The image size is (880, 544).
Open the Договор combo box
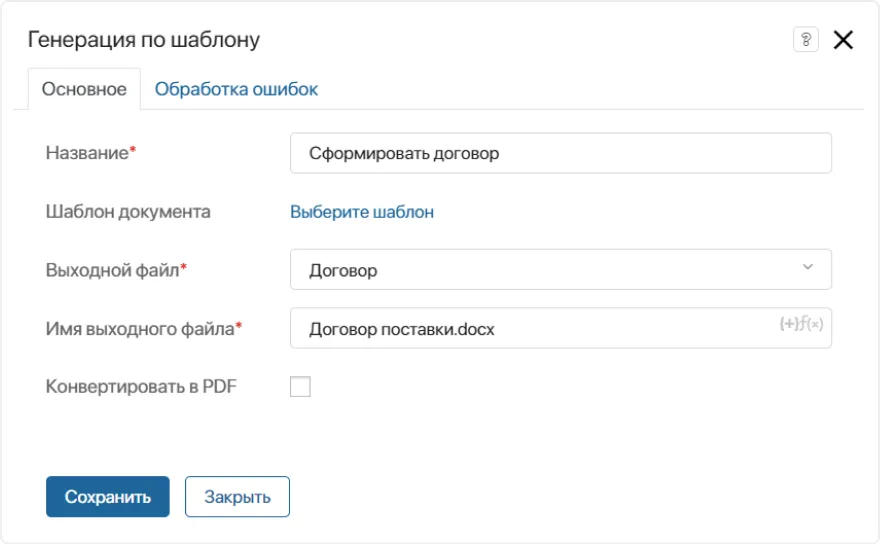[x=540, y=270]
